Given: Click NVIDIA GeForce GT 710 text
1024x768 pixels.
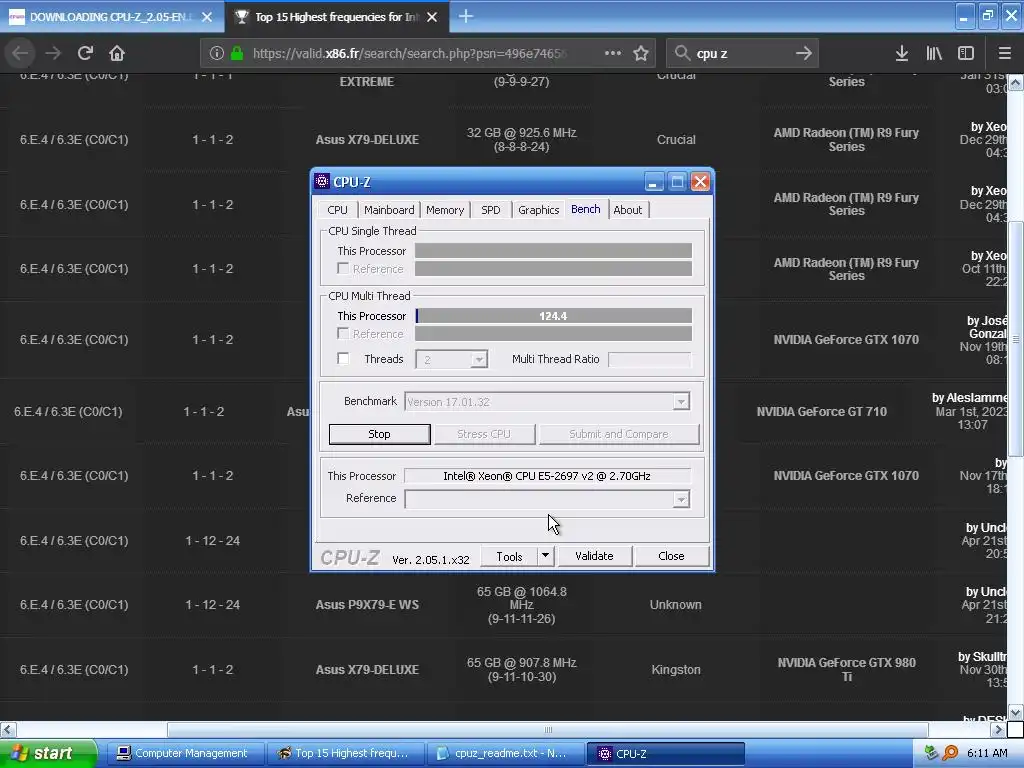Looking at the screenshot, I should [x=822, y=411].
